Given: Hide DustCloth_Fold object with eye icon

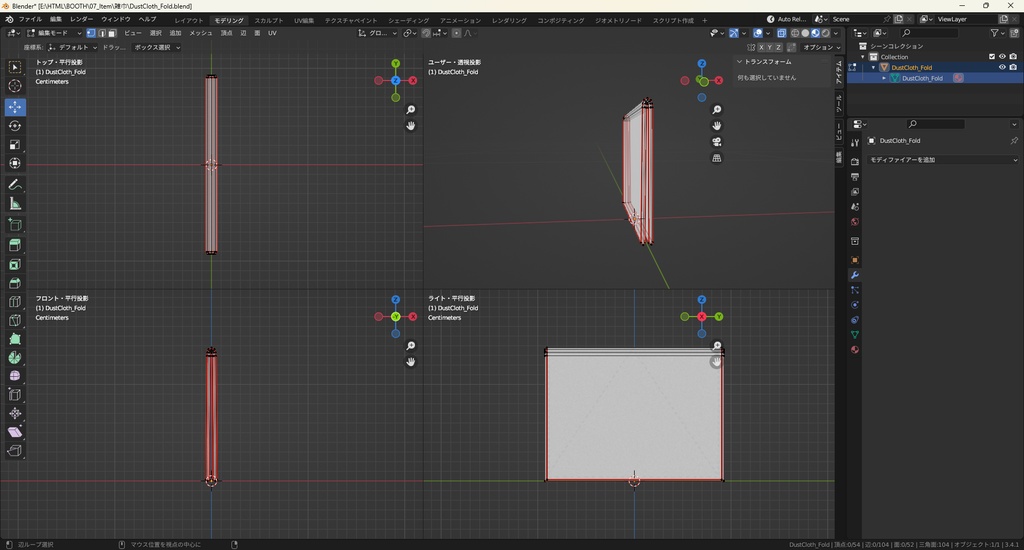Looking at the screenshot, I should [x=1002, y=68].
